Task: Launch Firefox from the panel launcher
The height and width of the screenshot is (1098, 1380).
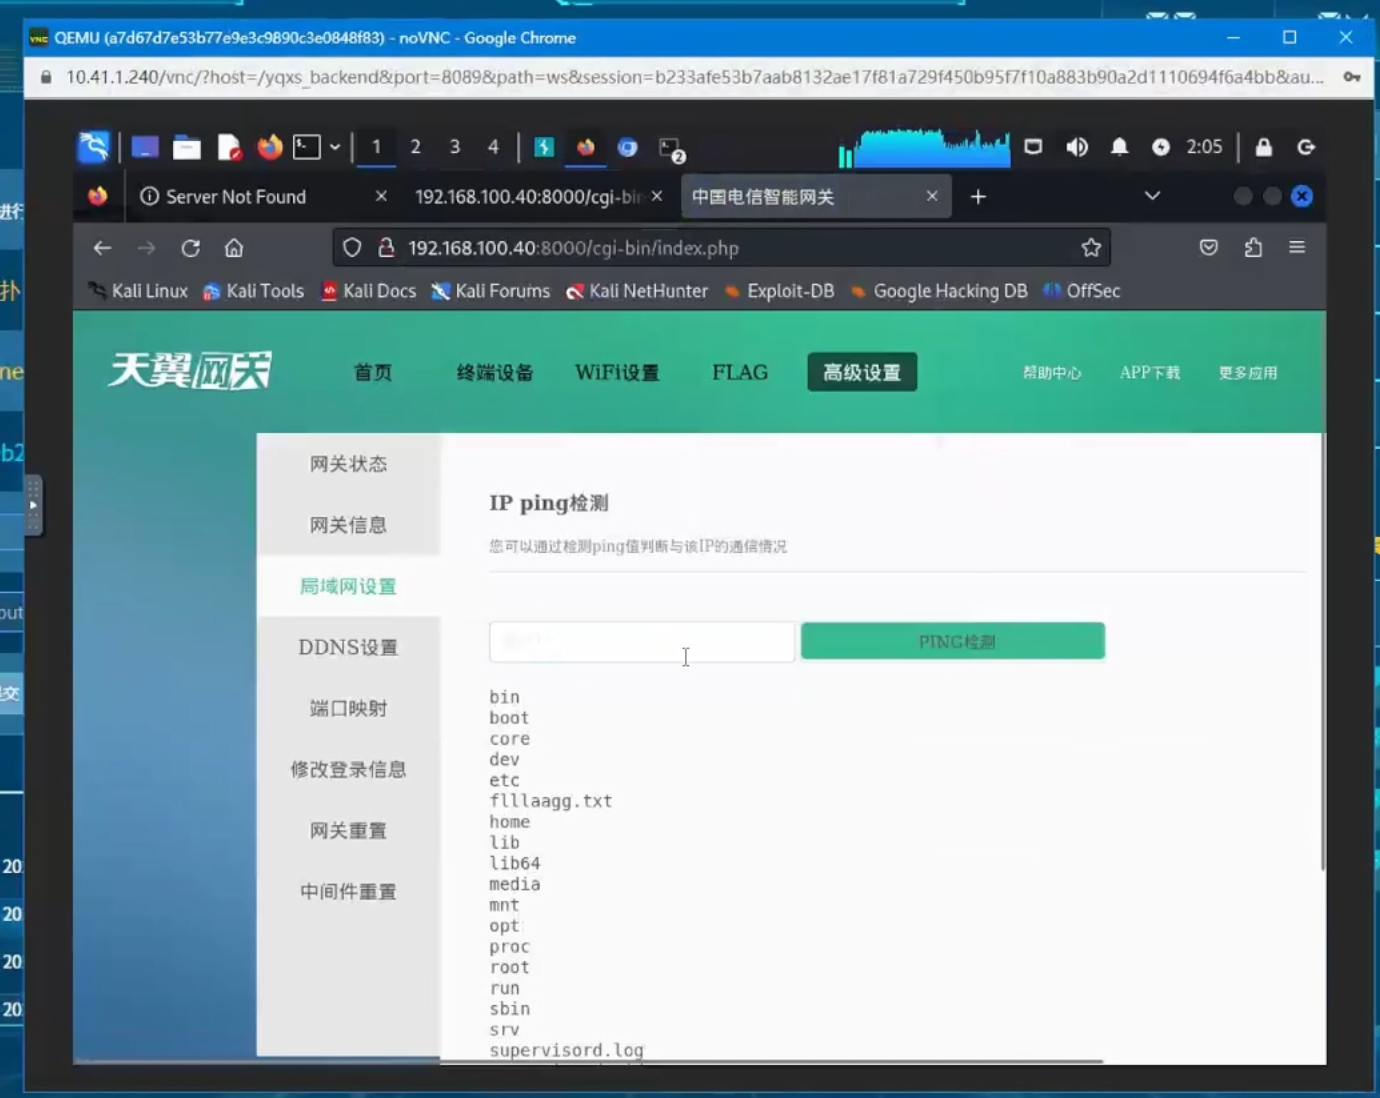Action: [269, 148]
